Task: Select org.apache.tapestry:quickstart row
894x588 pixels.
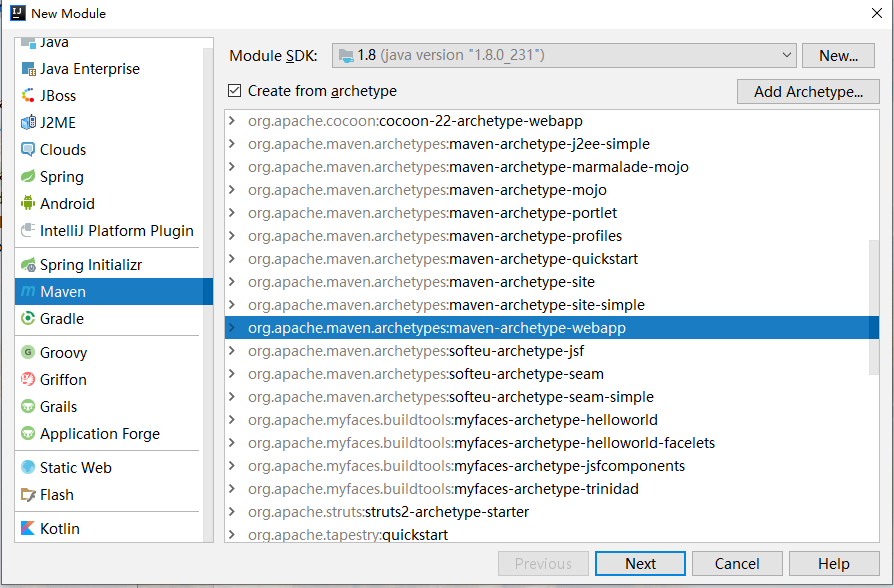Action: coord(551,534)
